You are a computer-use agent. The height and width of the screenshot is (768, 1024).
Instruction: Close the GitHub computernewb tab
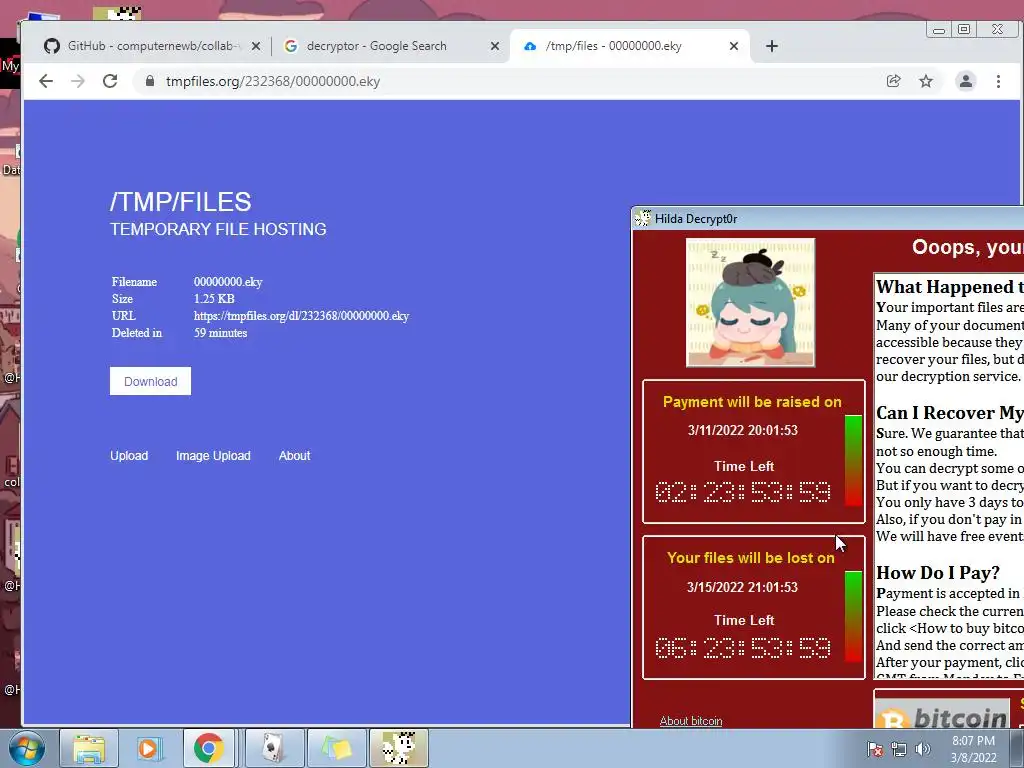click(256, 46)
